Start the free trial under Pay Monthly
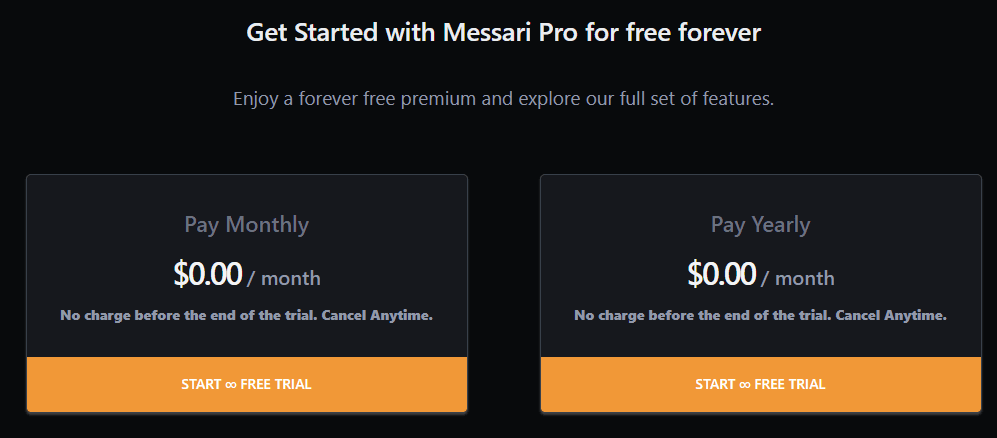 (x=246, y=384)
